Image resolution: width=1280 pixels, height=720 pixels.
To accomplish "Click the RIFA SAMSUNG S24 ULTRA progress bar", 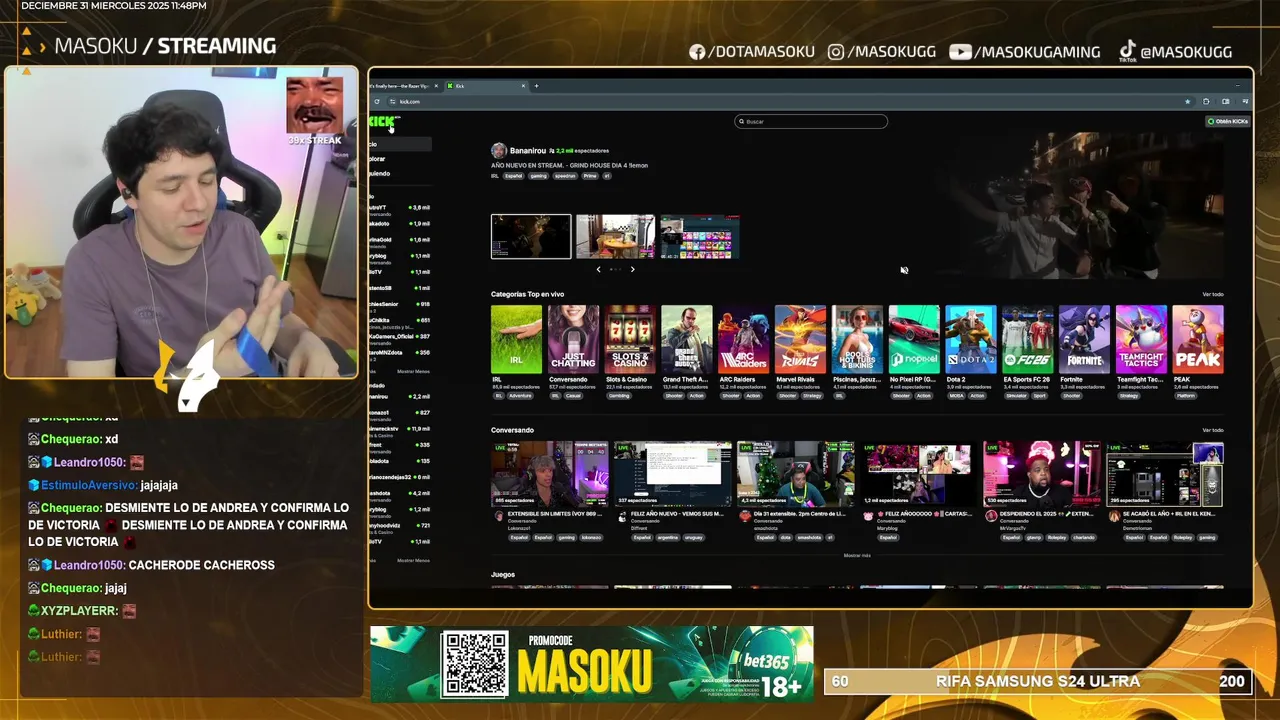I will pyautogui.click(x=1037, y=681).
